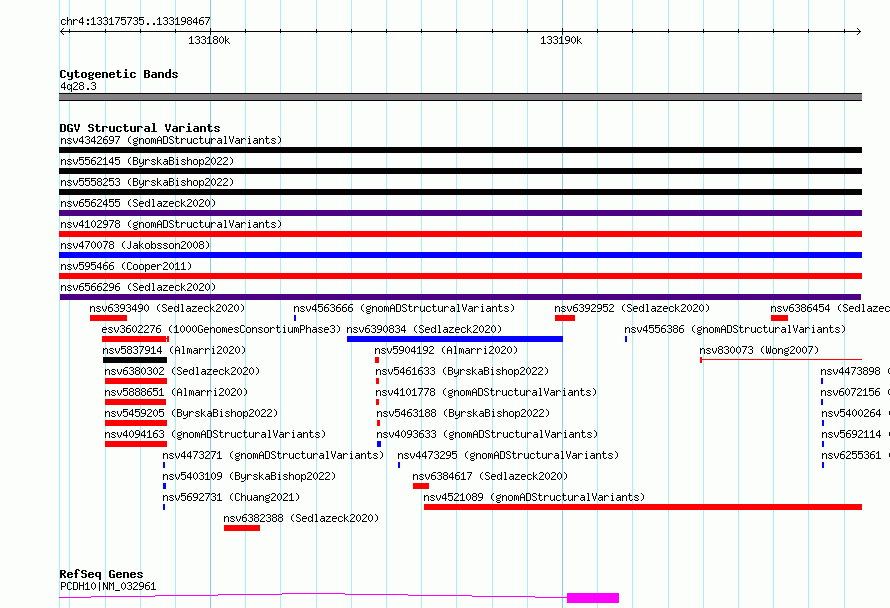Select the nsv470078 Jakobsson2008 label
Viewport: 890px width, 608px height.
point(135,245)
